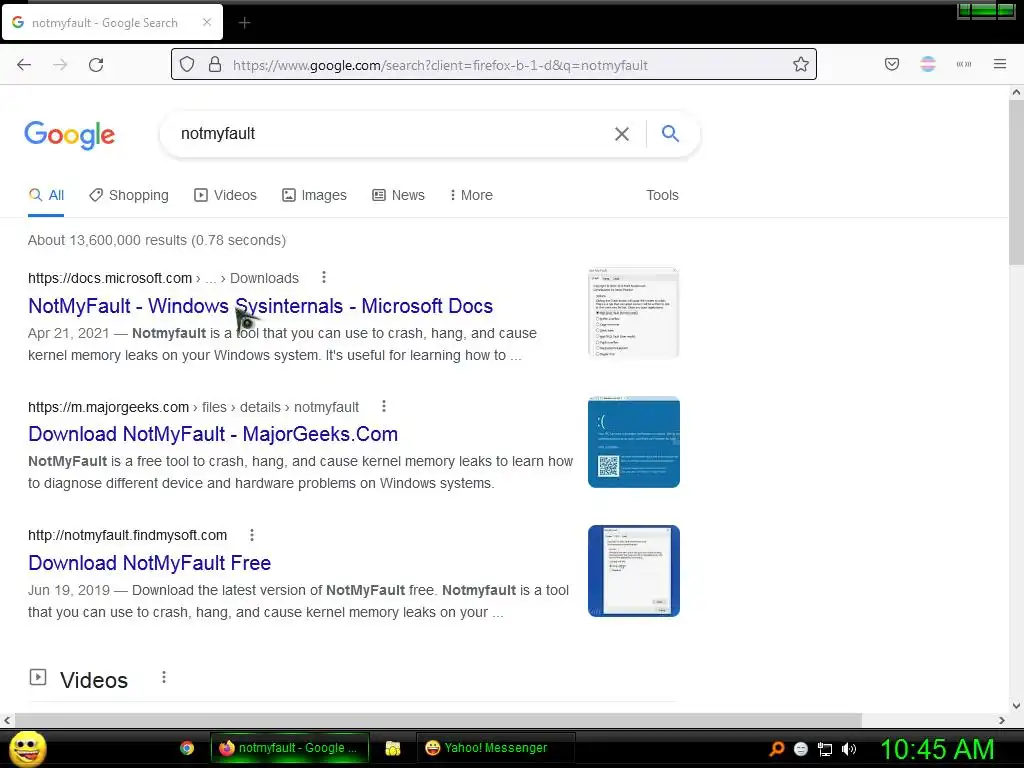The image size is (1024, 768).
Task: Select the All results tab
Action: coord(46,195)
